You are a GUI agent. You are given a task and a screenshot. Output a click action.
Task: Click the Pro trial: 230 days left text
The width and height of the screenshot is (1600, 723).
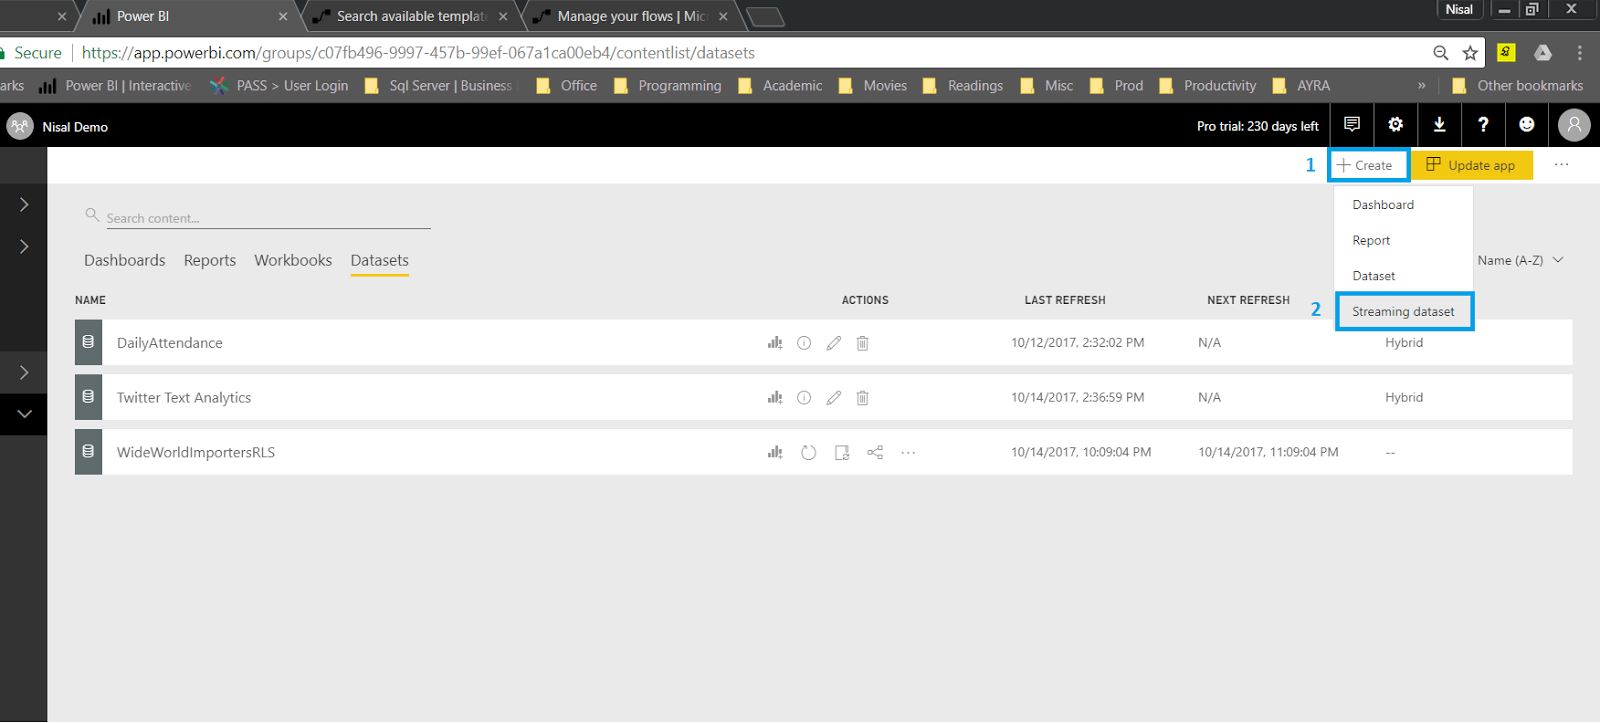1258,126
